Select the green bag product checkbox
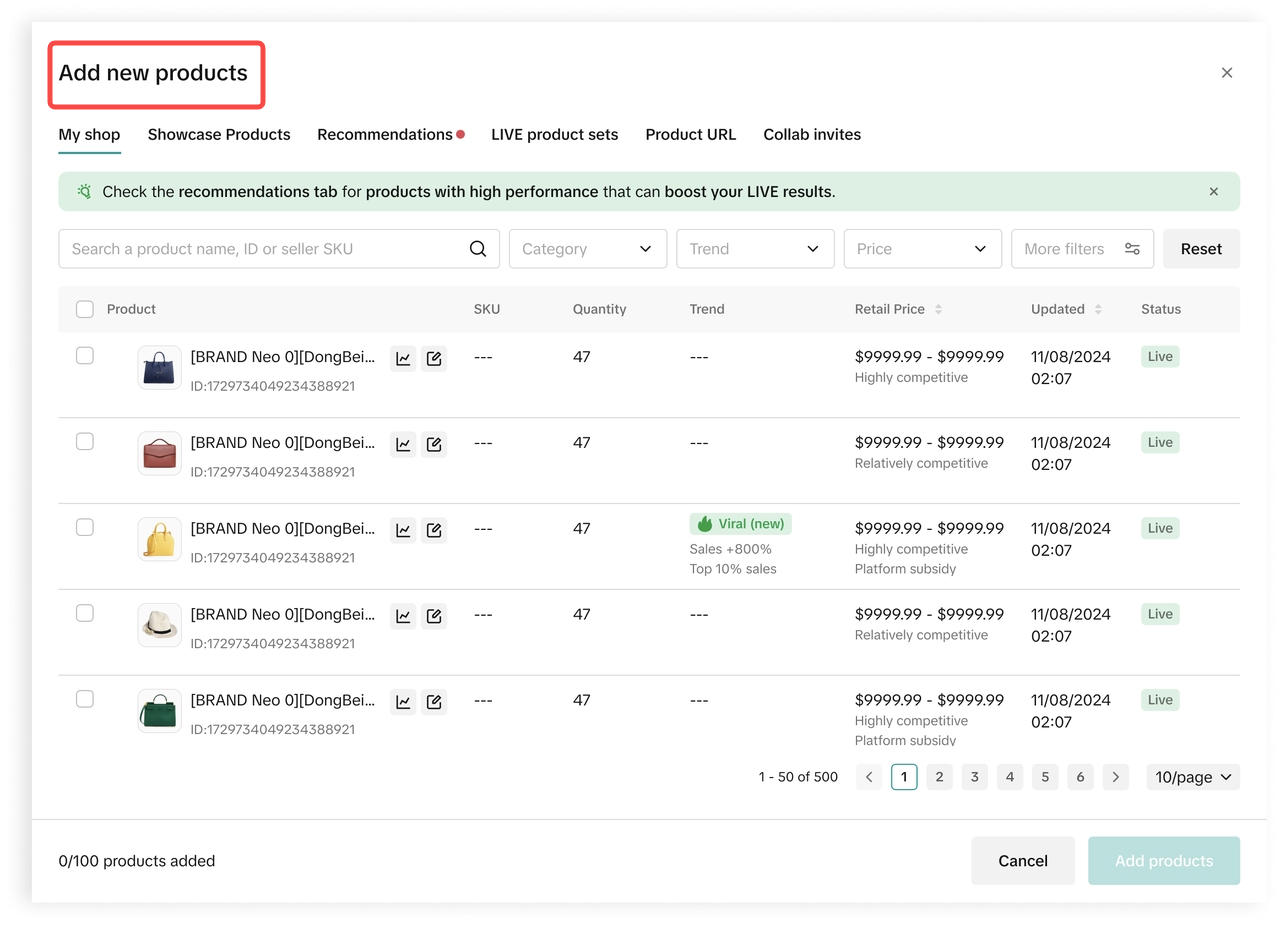The height and width of the screenshot is (925, 1280). [85, 700]
